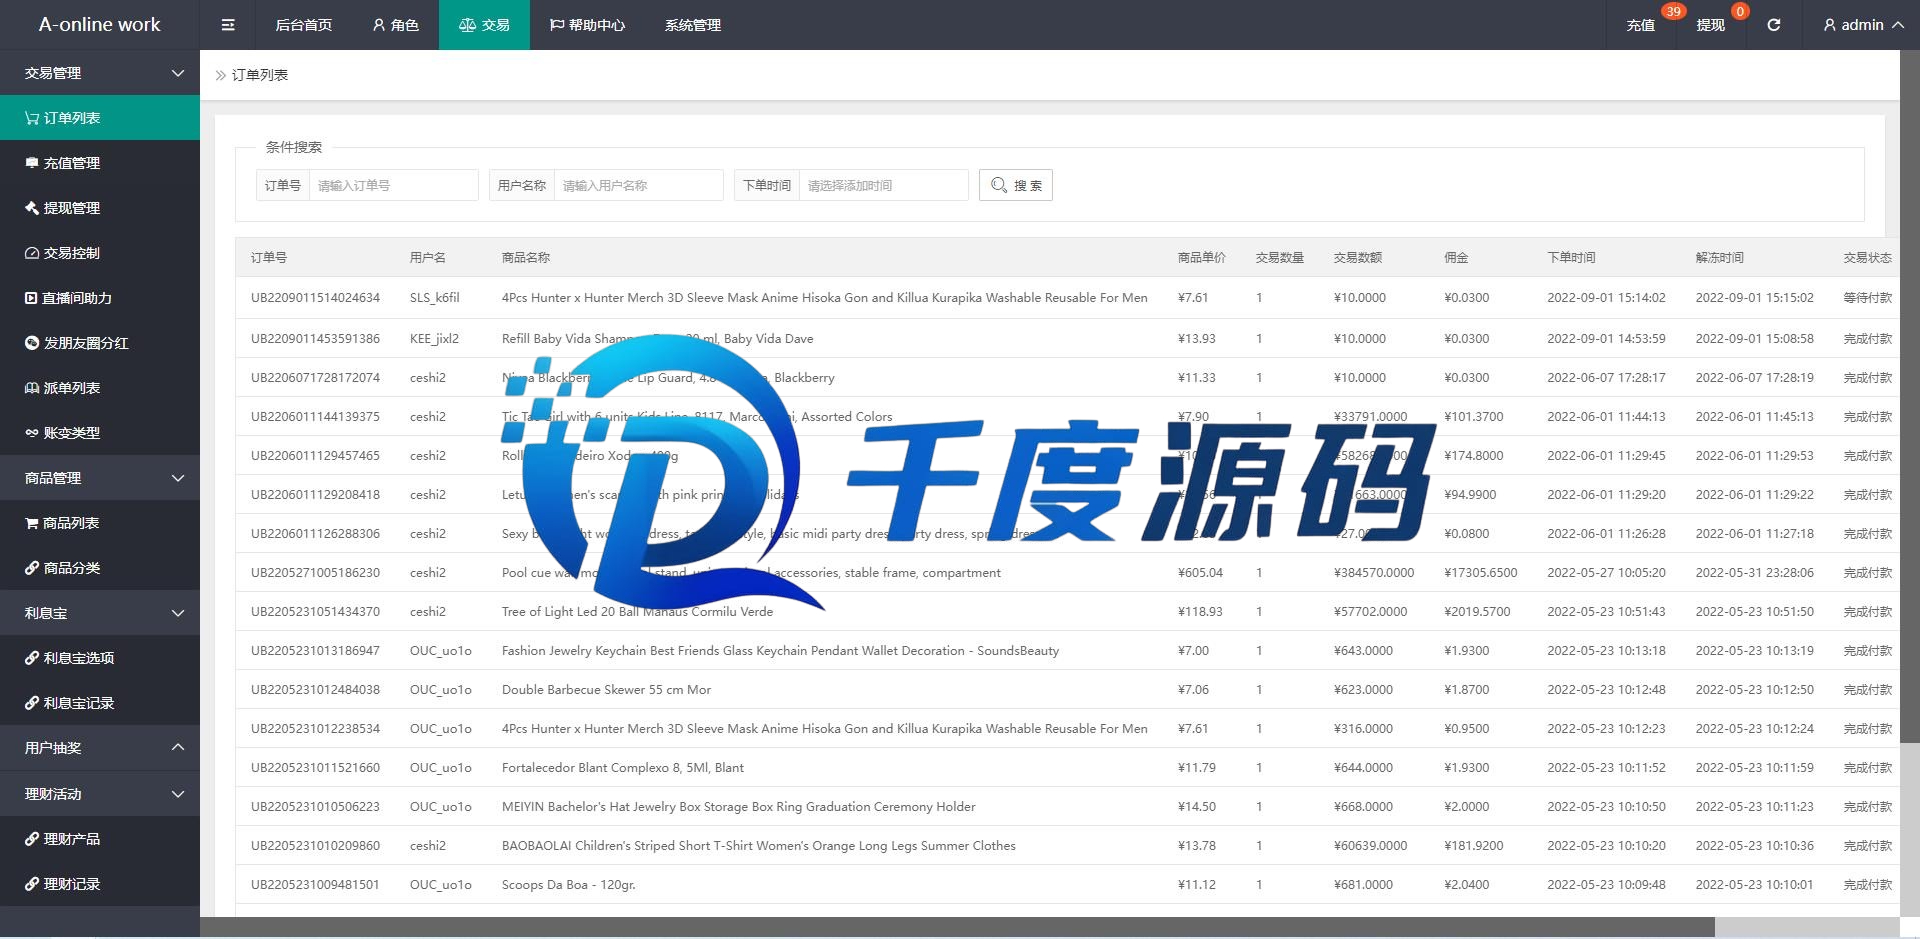1920x939 pixels.
Task: Expand the 交易管理 sidebar section
Action: (100, 73)
